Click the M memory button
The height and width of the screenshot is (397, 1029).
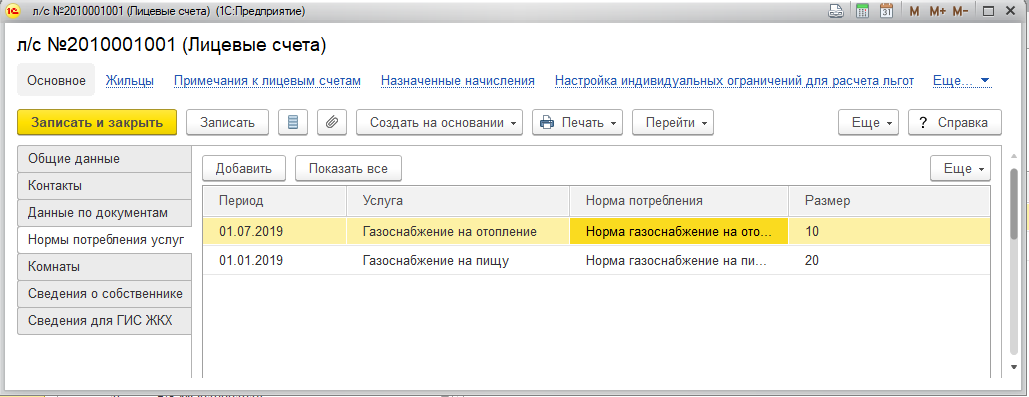point(914,11)
